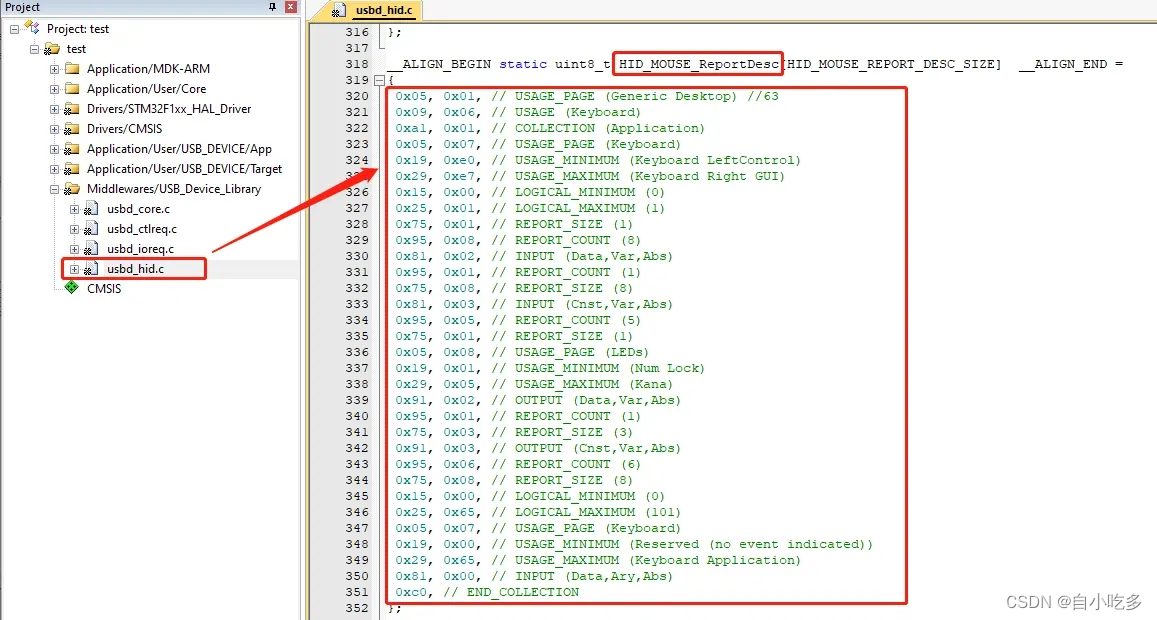Click USAGE (Keyboard) comment on line 321
This screenshot has height=620, width=1157.
566,112
